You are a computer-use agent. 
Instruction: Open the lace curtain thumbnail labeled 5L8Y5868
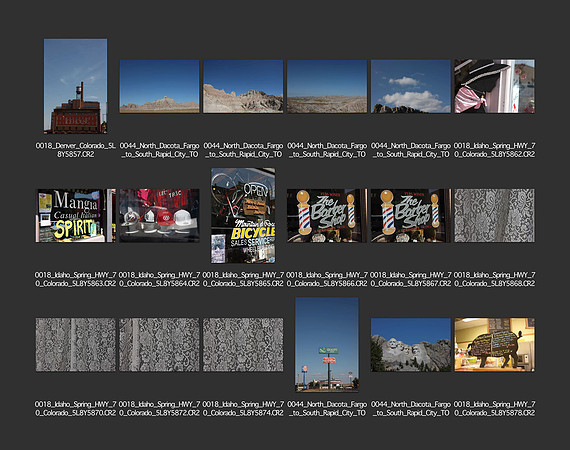coord(495,216)
